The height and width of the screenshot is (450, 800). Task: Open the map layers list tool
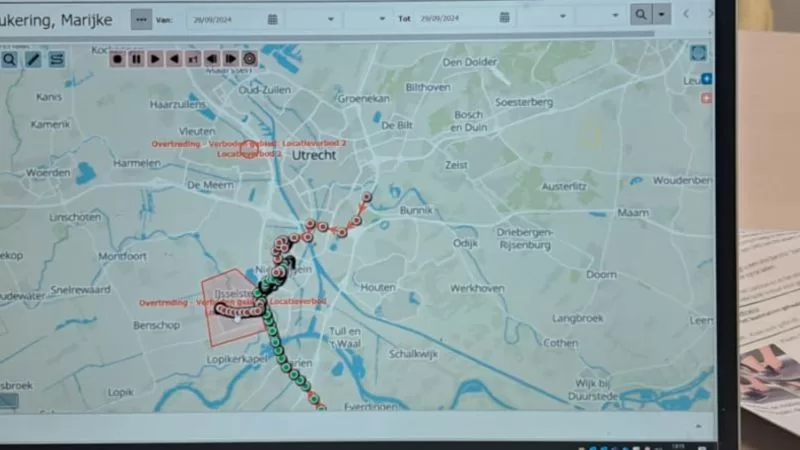57,59
